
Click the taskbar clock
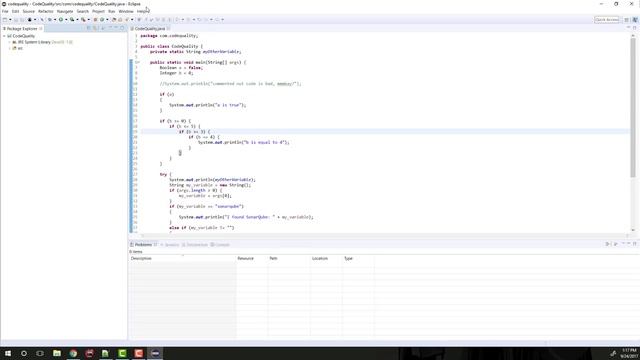tap(629, 353)
